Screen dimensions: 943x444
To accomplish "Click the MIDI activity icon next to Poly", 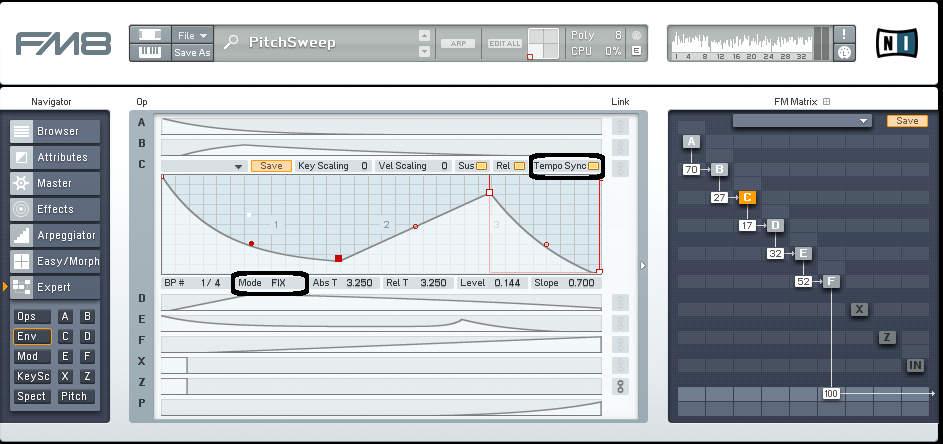I will (x=636, y=35).
